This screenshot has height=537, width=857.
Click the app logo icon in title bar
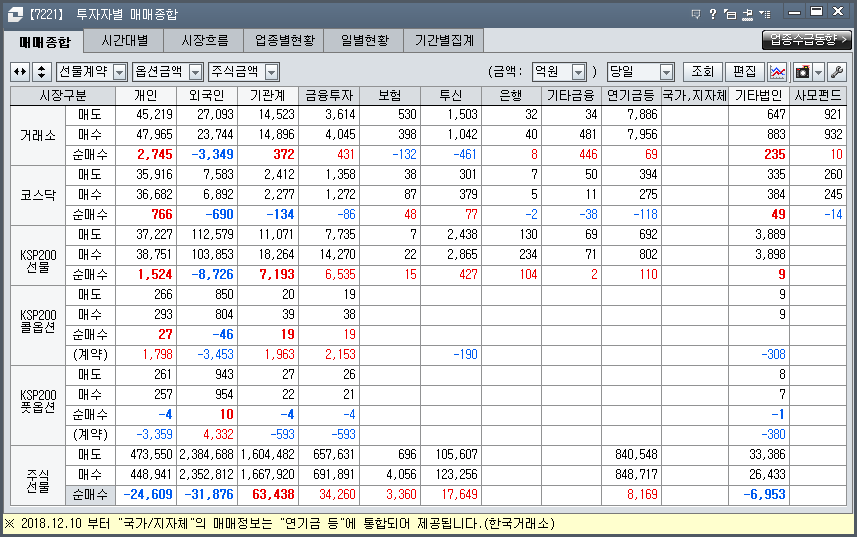click(15, 14)
